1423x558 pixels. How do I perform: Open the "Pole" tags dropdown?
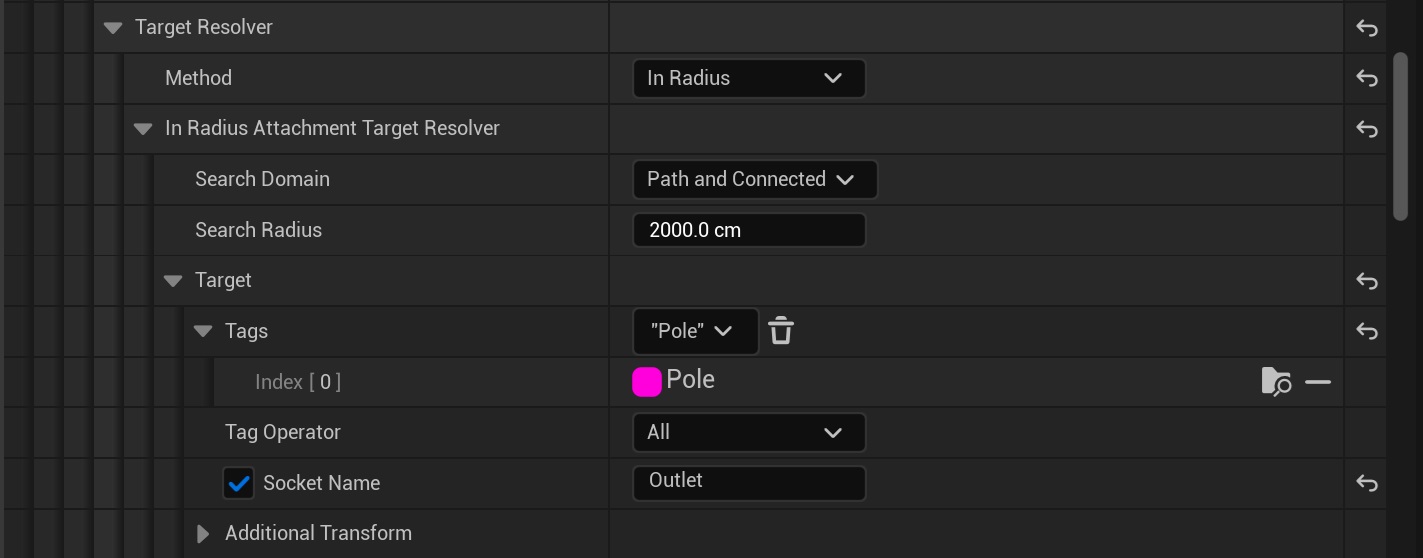click(695, 331)
